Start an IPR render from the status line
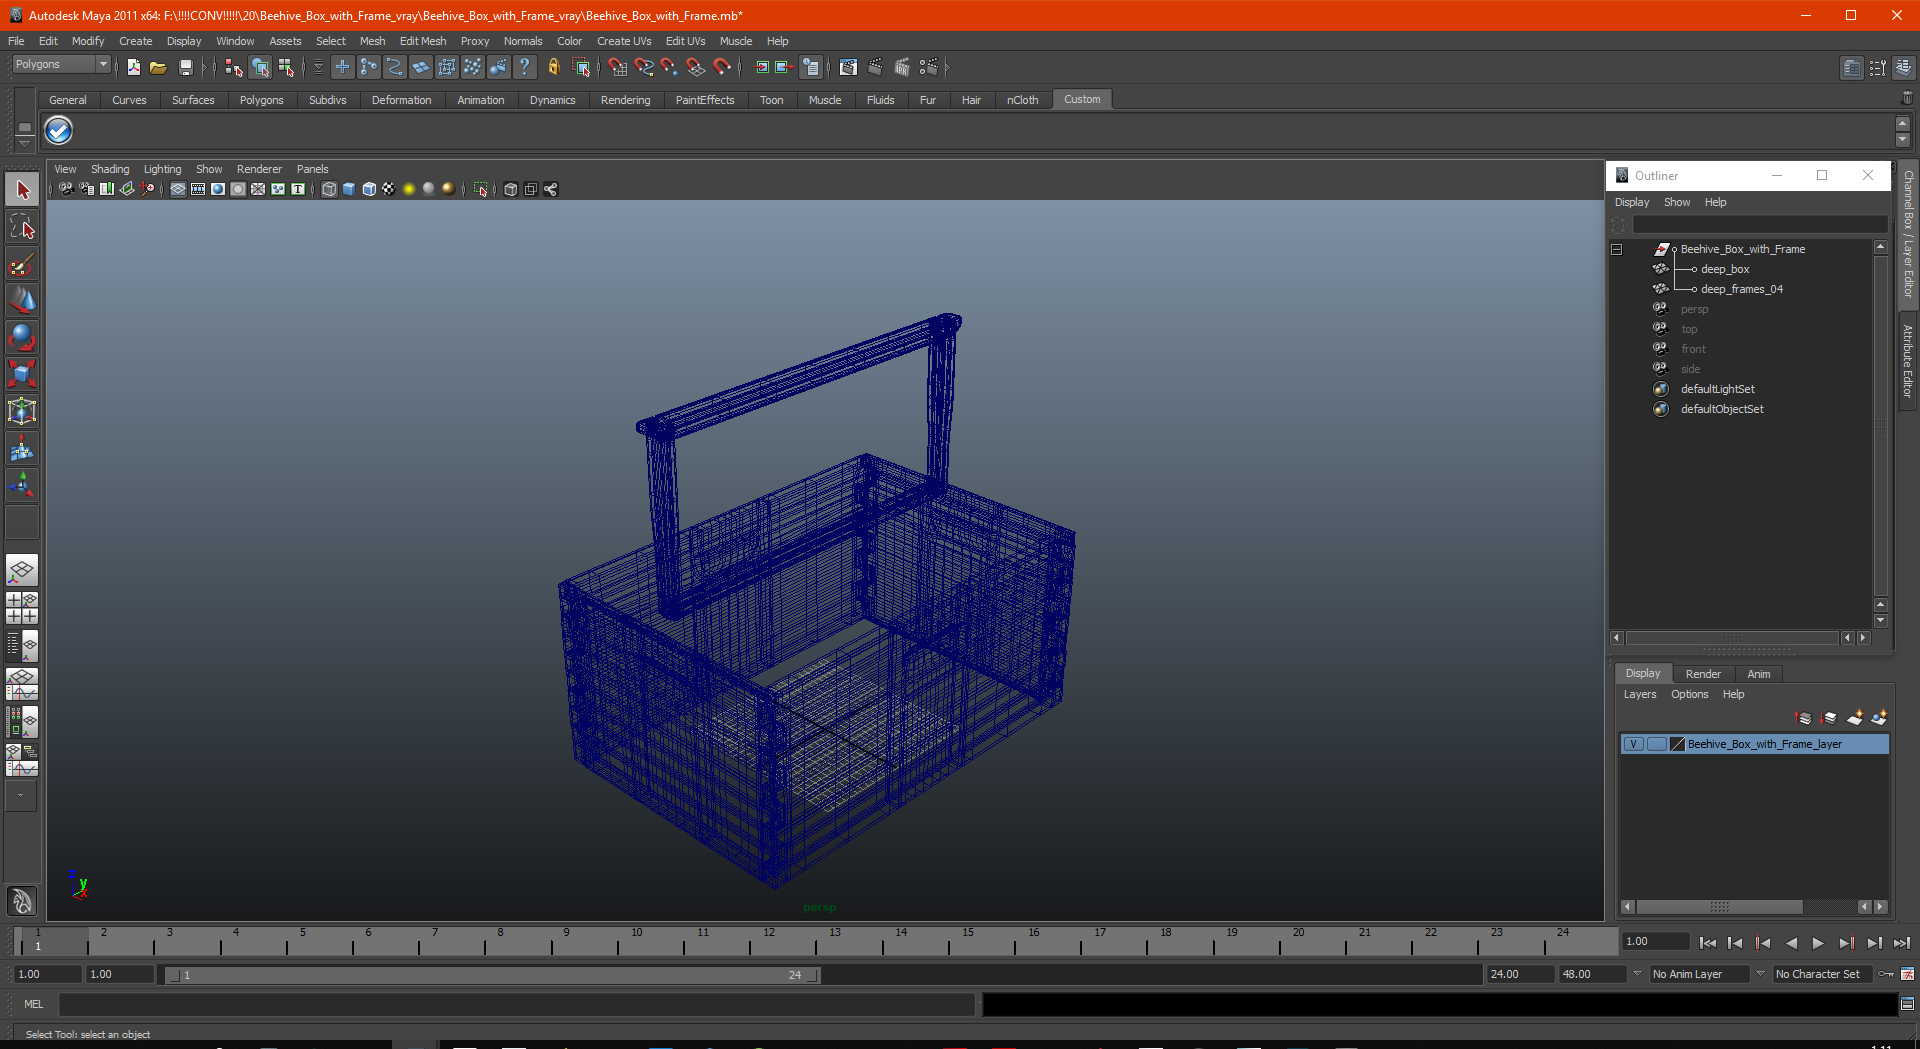1920x1049 pixels. click(x=902, y=67)
